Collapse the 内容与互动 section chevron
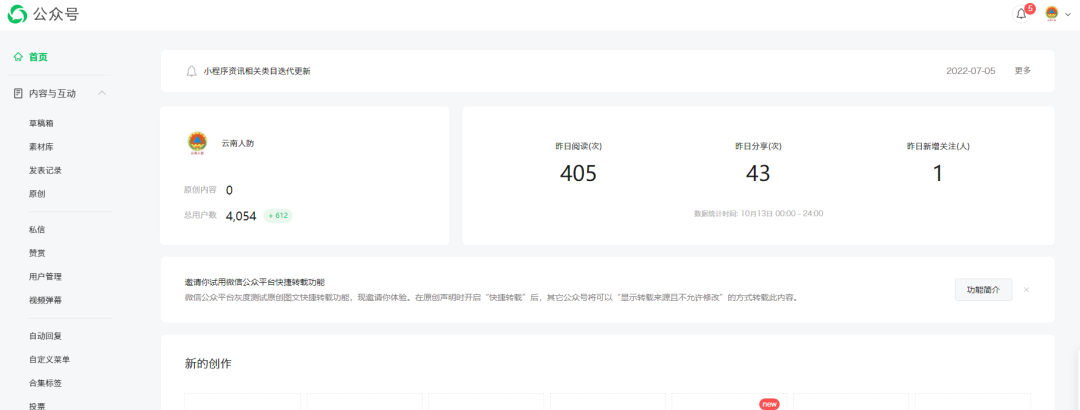This screenshot has height=410, width=1080. click(102, 93)
